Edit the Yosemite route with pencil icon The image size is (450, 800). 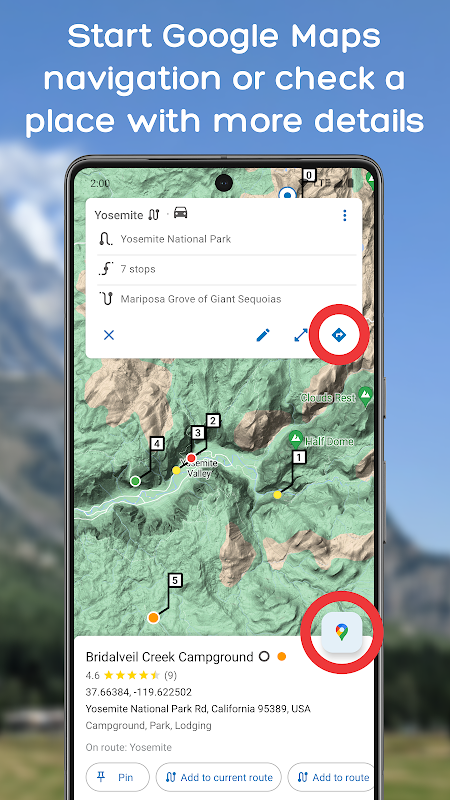(263, 335)
